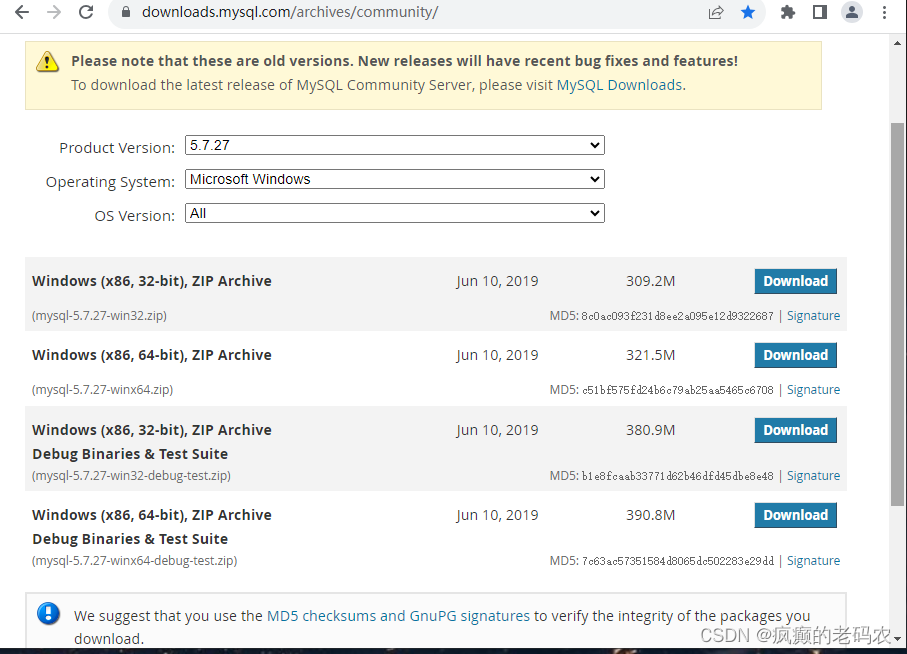Click the scrollbar down arrow
Viewport: 907px width, 654px height.
(897, 639)
